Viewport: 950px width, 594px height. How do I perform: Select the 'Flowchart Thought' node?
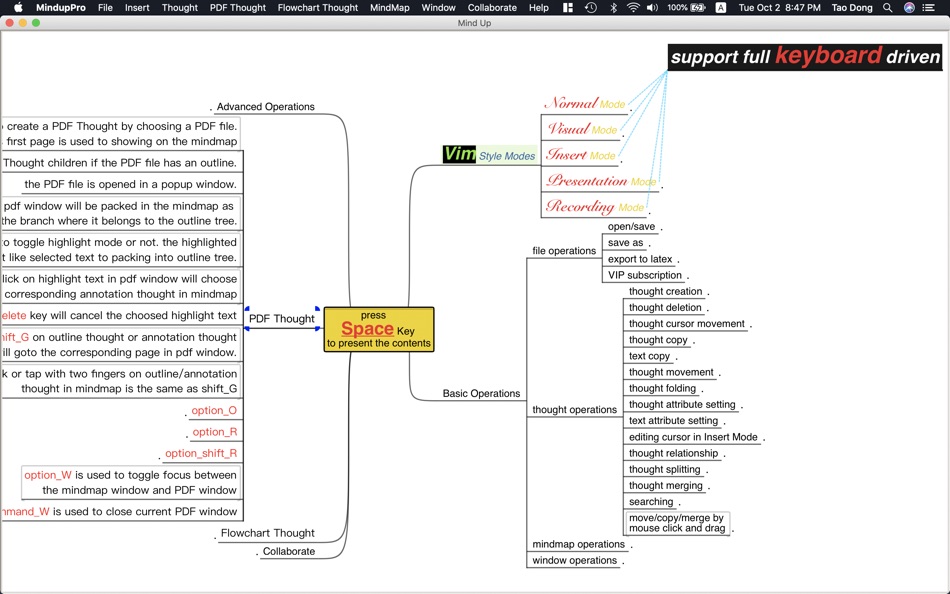(x=267, y=533)
